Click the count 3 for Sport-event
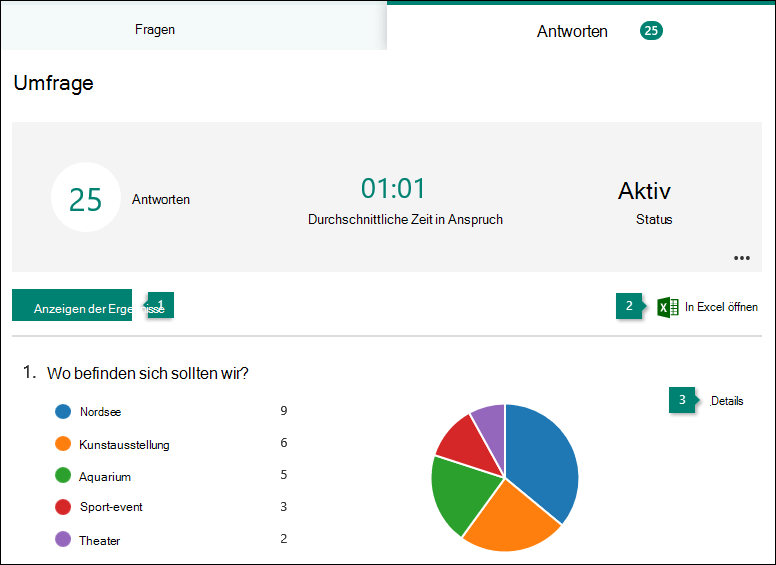The image size is (776, 565). point(284,507)
